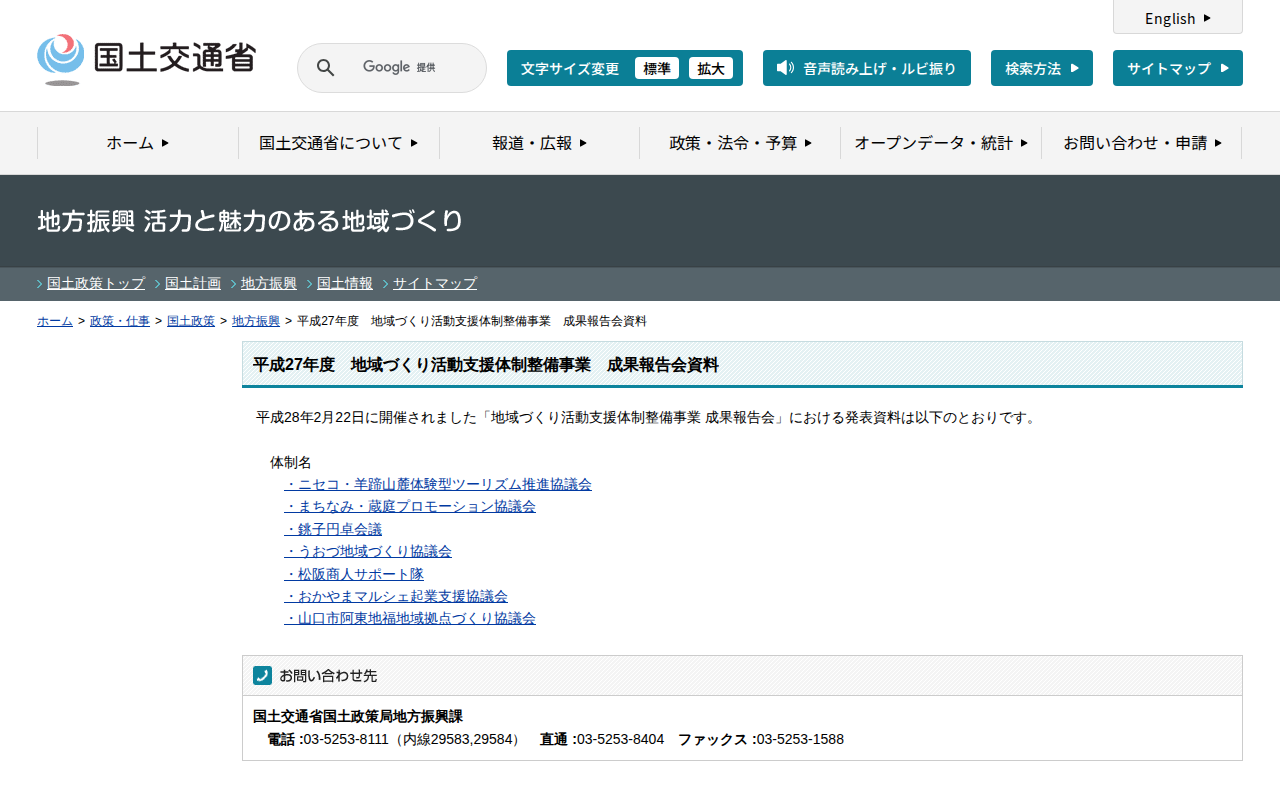Open 国土情報 in the sub-navigation bar
The width and height of the screenshot is (1280, 800).
(x=345, y=283)
